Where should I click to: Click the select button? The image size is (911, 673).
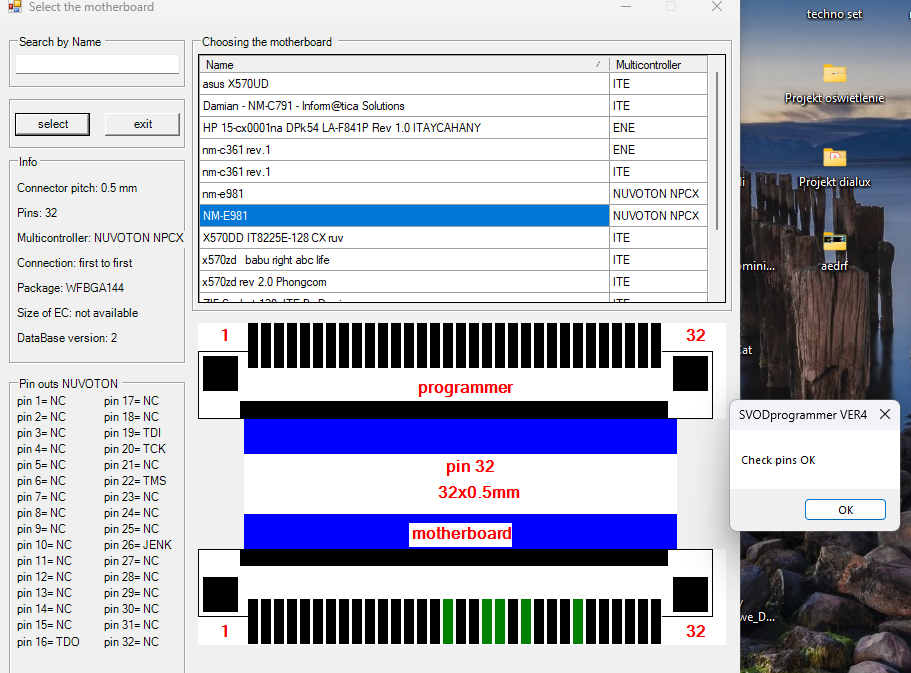click(x=53, y=124)
